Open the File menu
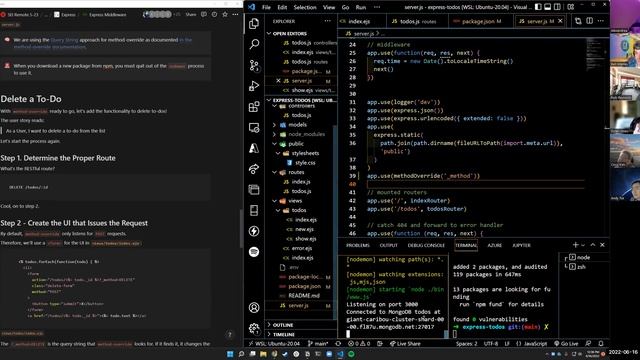The height and width of the screenshot is (360, 640). tap(266, 7)
